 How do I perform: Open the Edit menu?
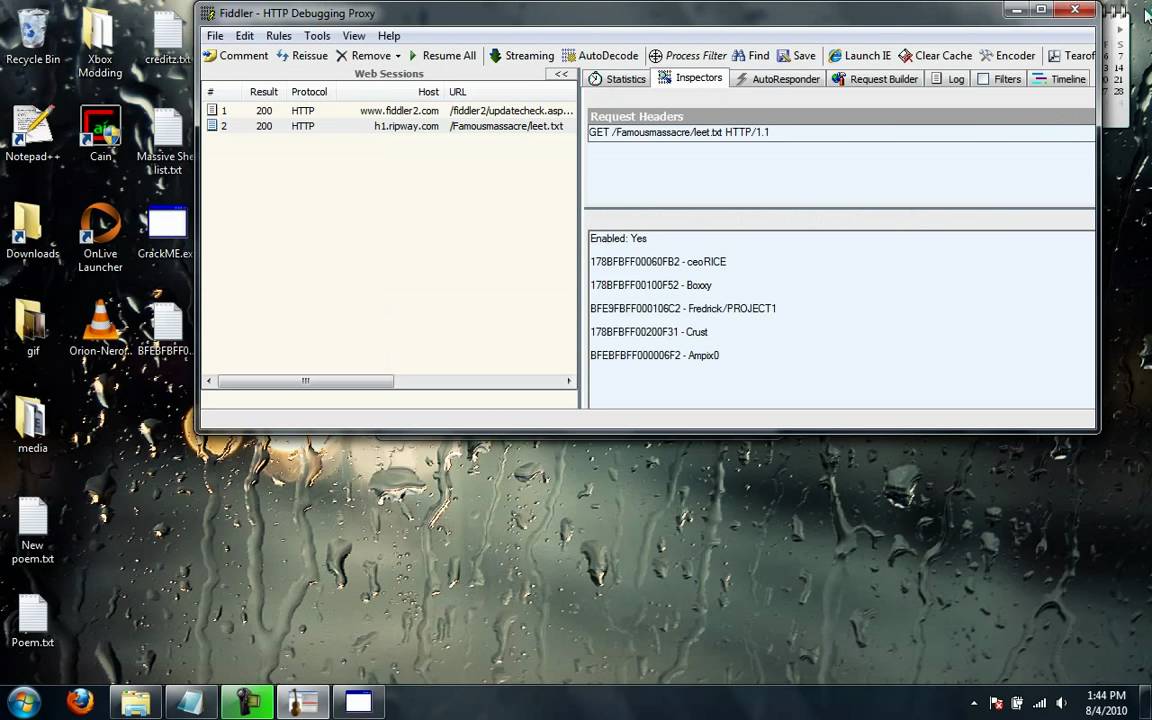point(245,36)
